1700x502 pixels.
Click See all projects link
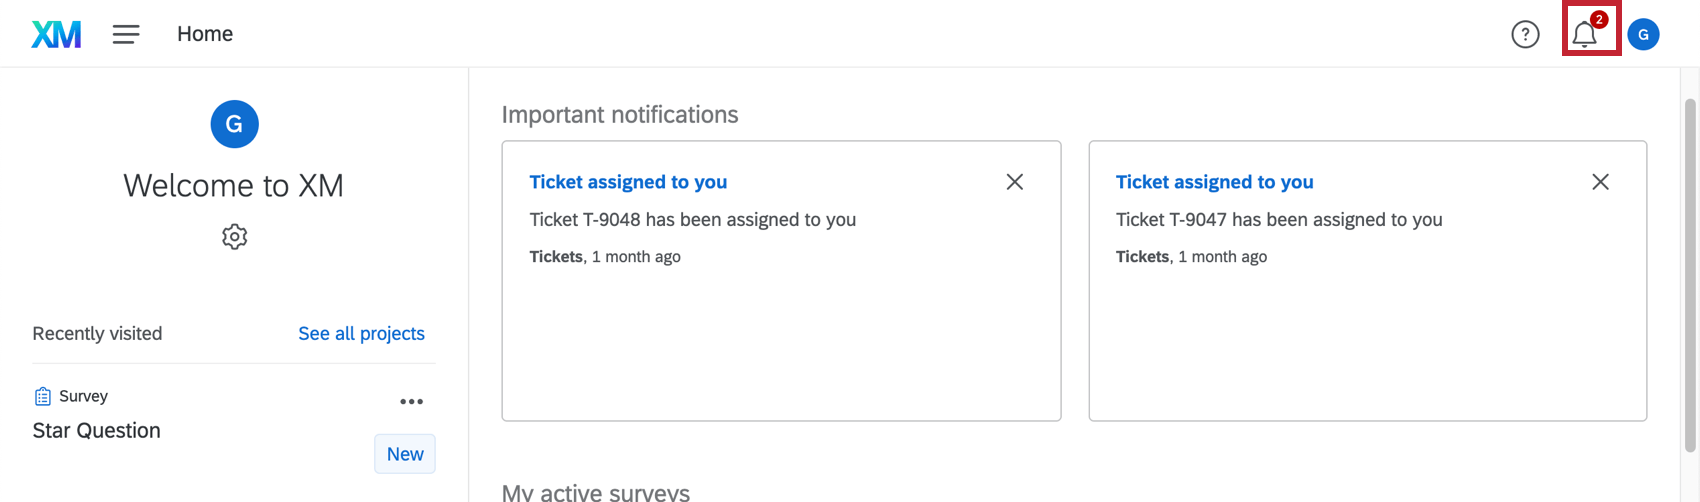(361, 334)
